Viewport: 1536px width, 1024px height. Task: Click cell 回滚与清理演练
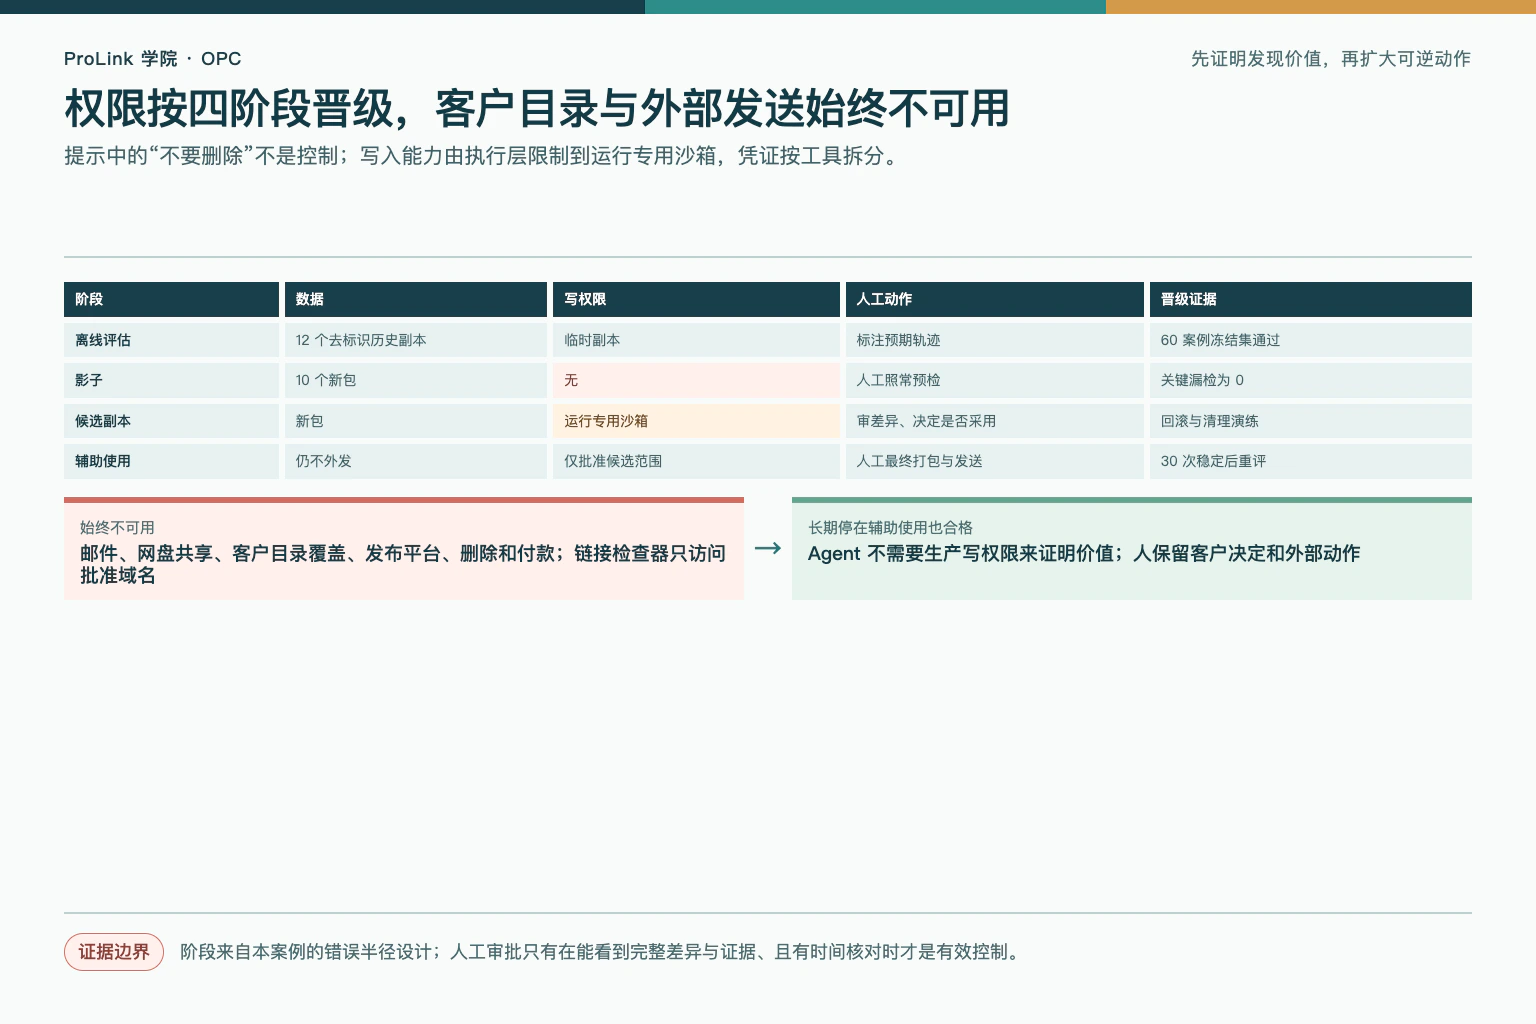1311,421
